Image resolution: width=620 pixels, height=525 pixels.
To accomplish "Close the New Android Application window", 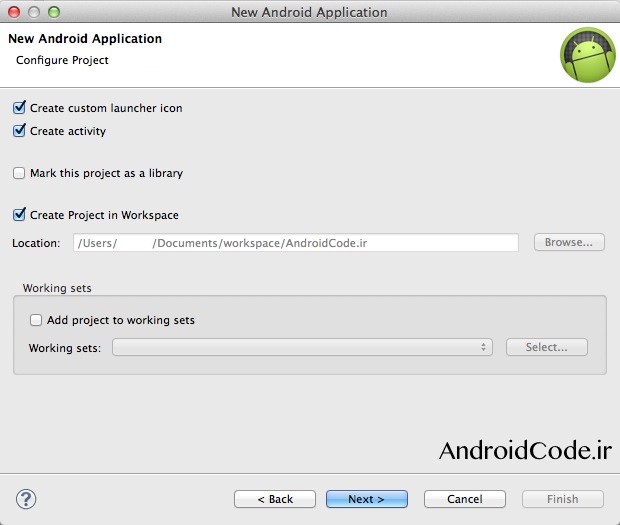I will [14, 12].
